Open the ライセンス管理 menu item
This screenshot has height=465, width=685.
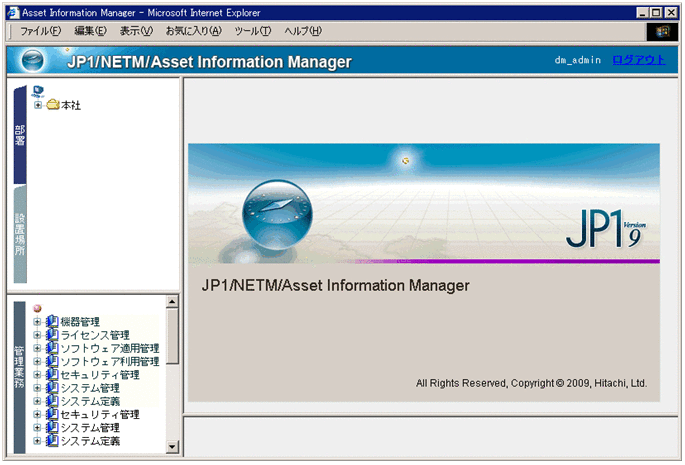95,335
